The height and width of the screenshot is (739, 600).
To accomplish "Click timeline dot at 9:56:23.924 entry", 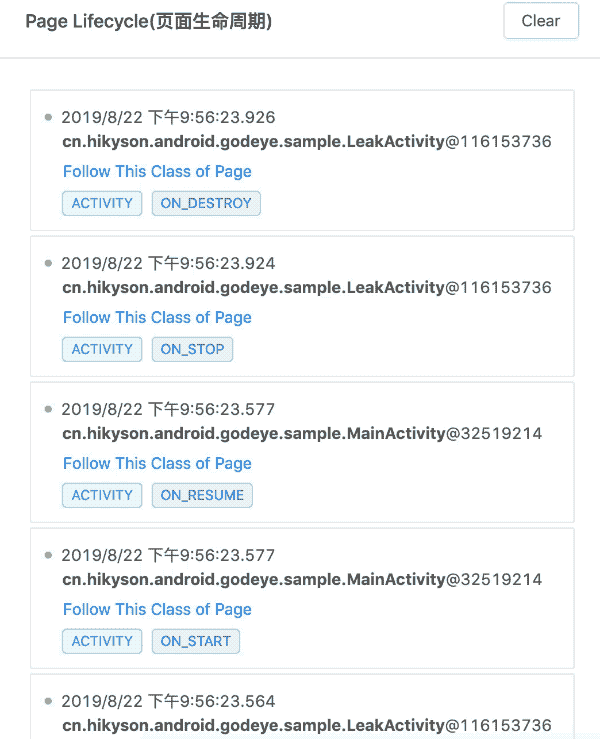I will click(x=48, y=263).
